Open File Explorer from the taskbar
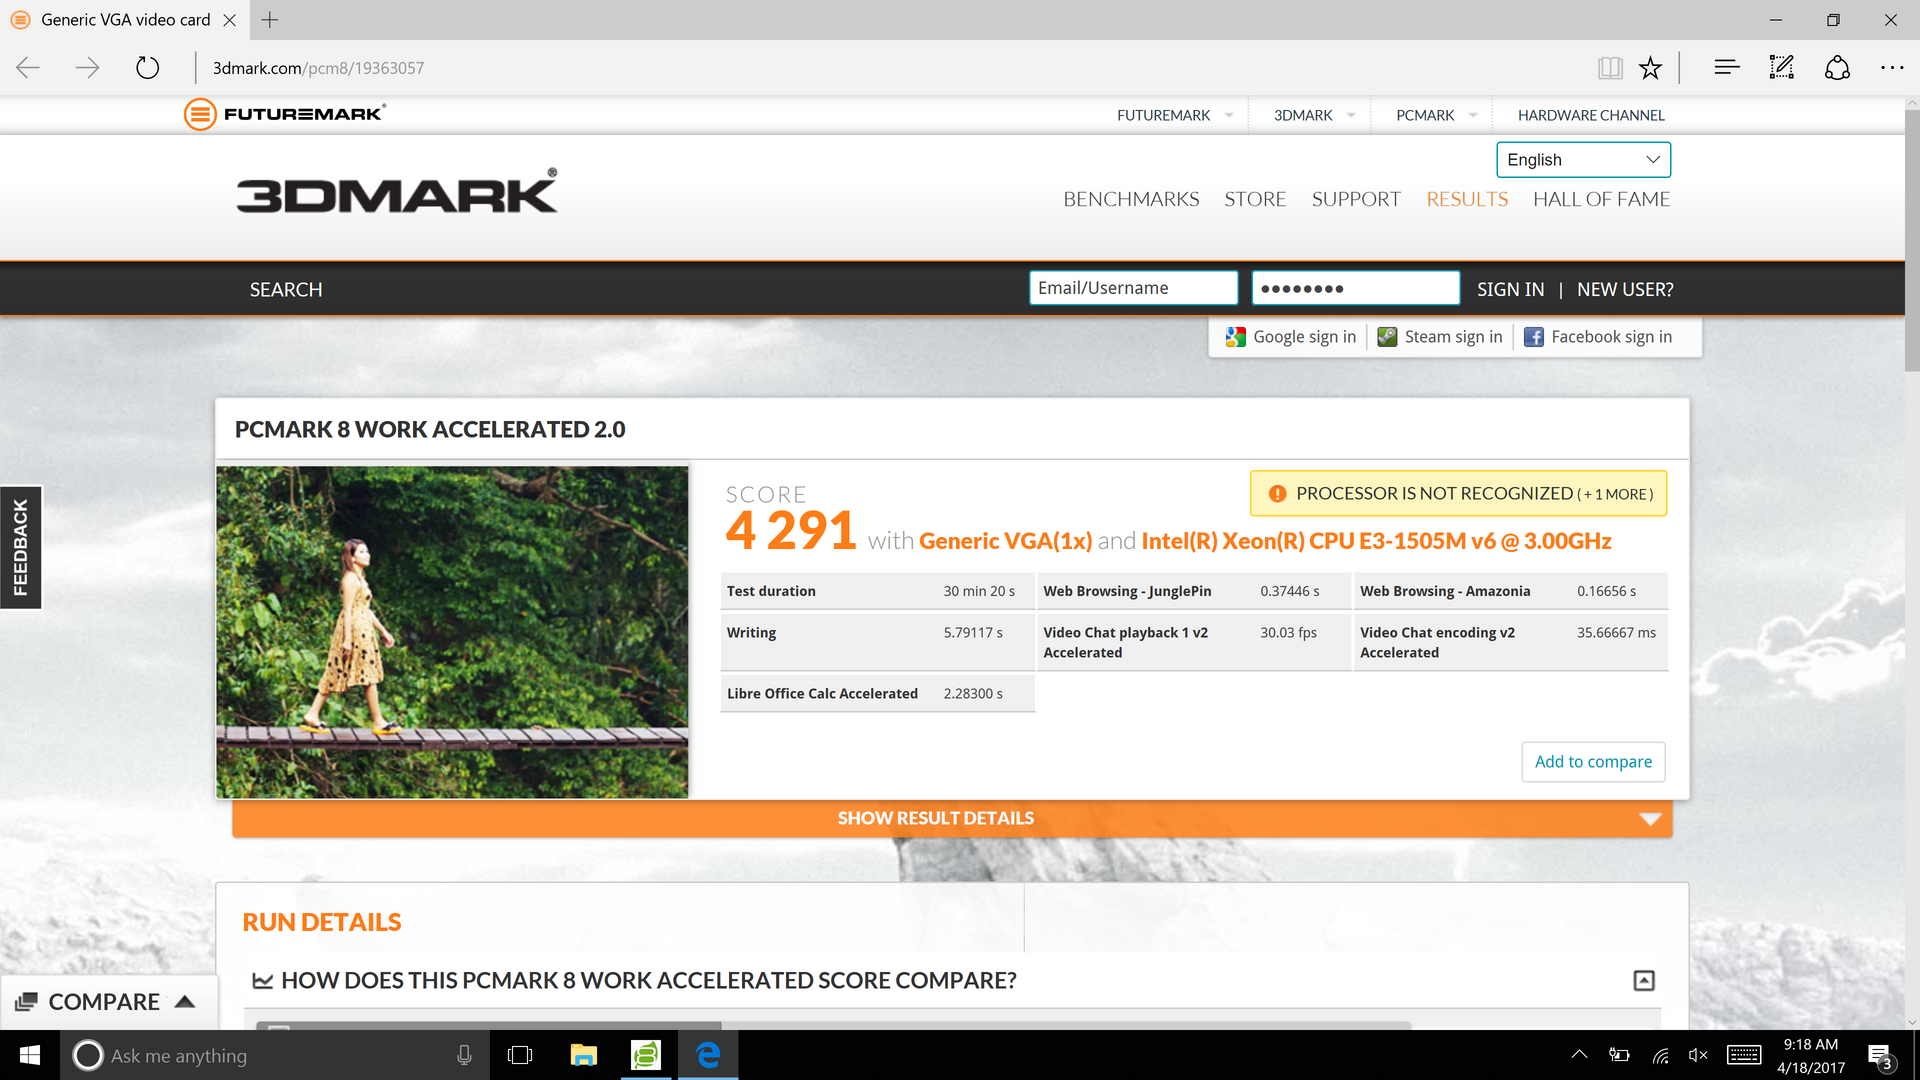Screen dimensions: 1920x1080 (583, 1055)
